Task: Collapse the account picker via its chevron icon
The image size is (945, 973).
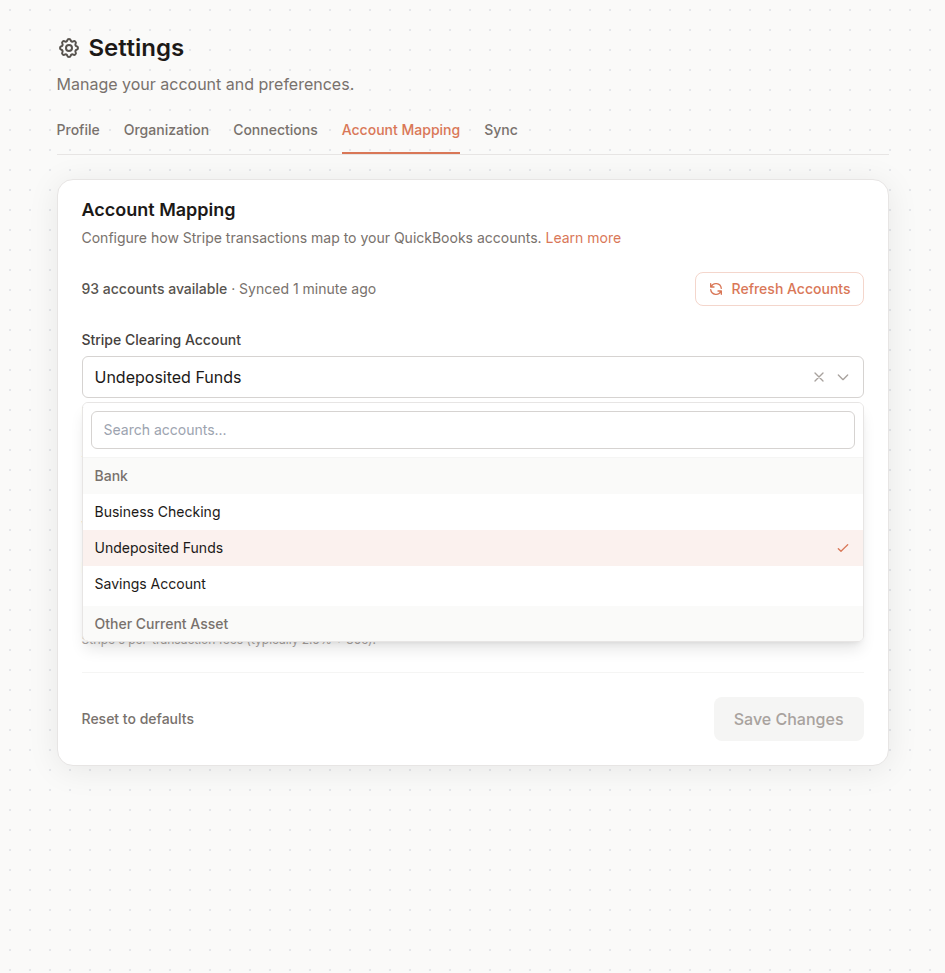Action: tap(842, 377)
